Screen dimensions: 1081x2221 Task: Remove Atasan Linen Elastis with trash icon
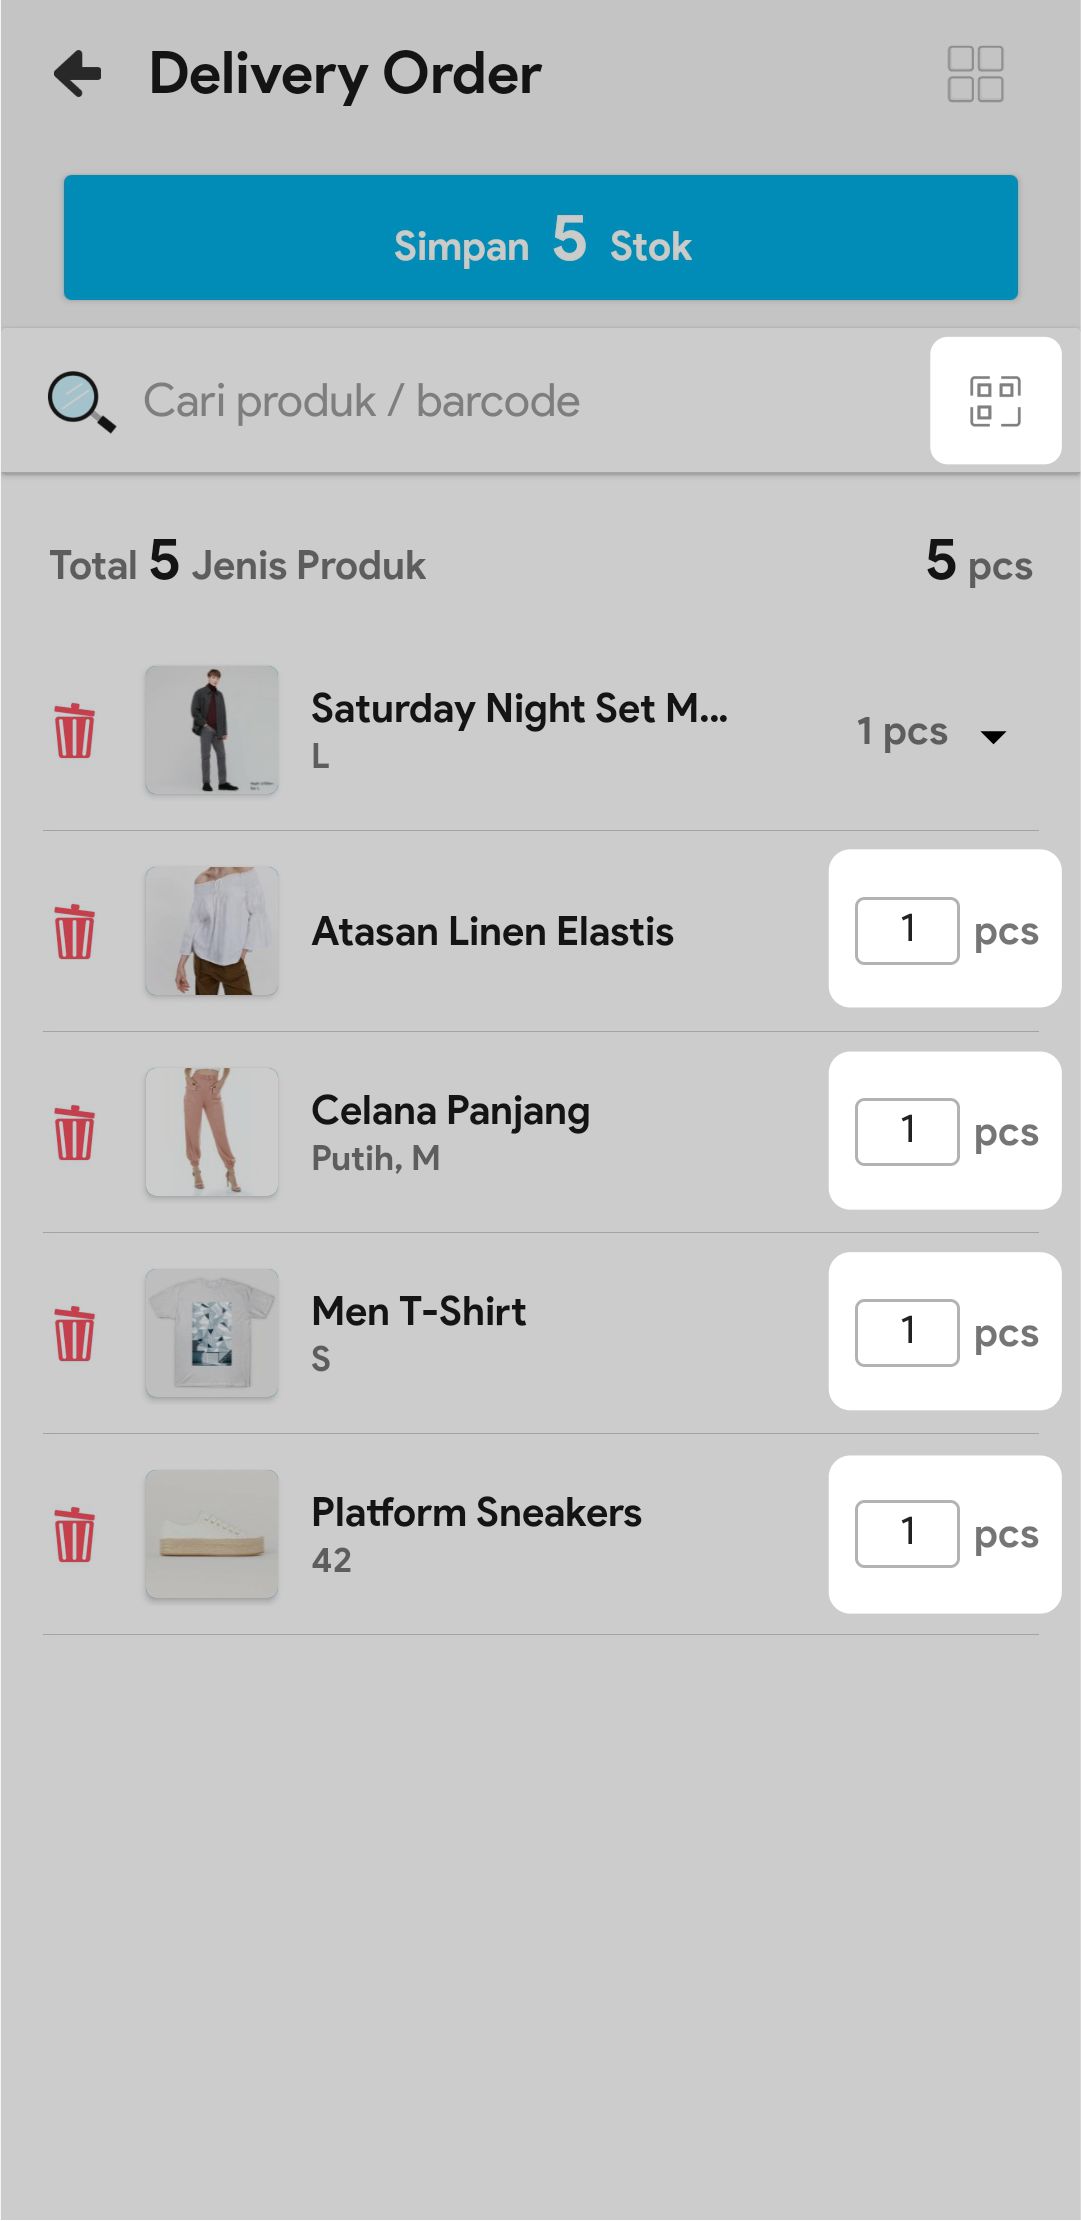point(74,932)
